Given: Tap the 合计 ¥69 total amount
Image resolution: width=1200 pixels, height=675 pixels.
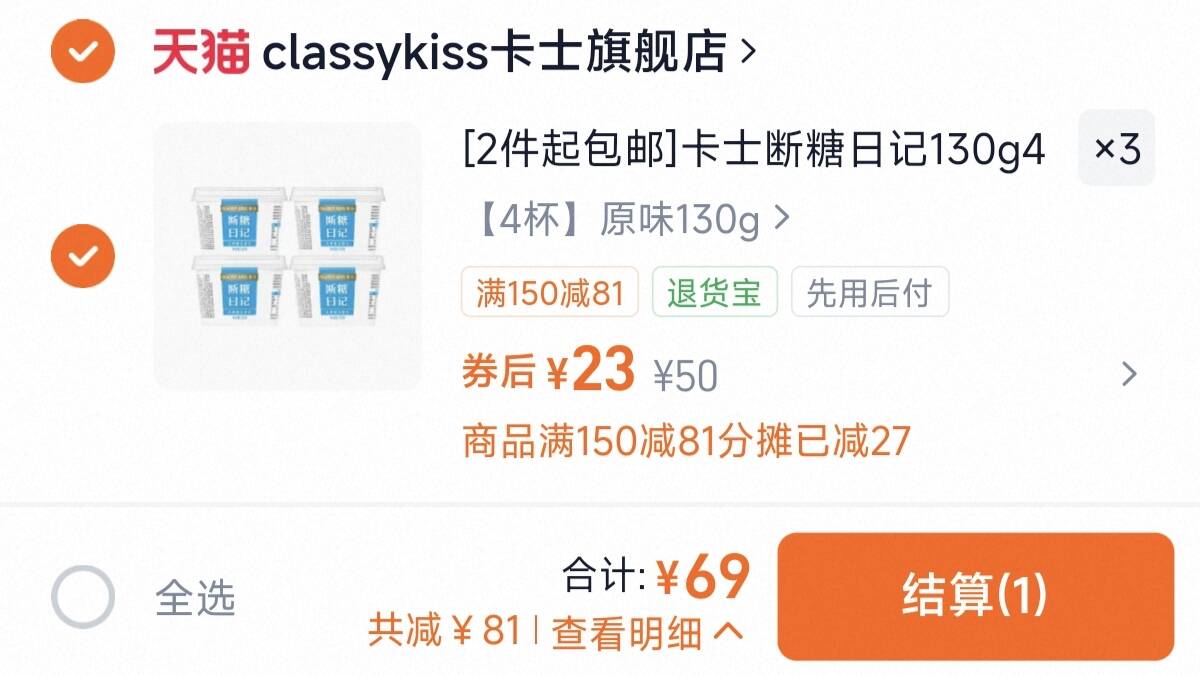Looking at the screenshot, I should click(x=656, y=576).
